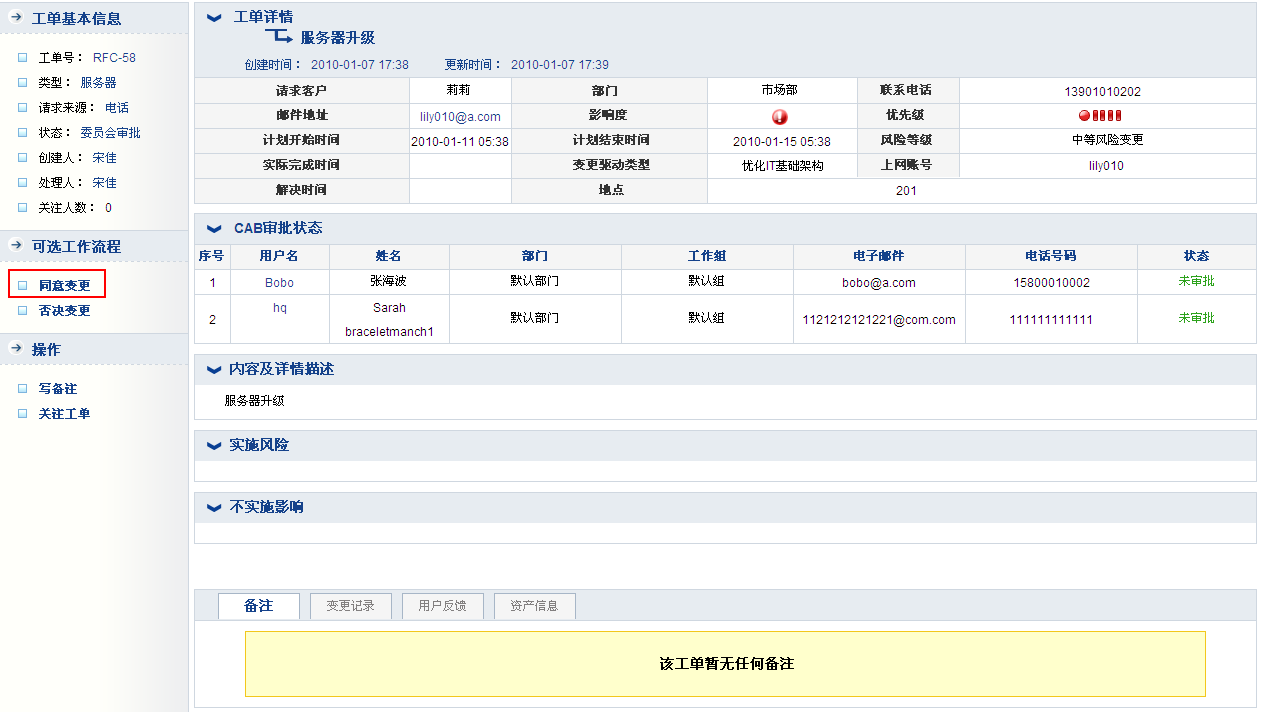Click arrow icon beside 可选工作流程 header

[15, 246]
